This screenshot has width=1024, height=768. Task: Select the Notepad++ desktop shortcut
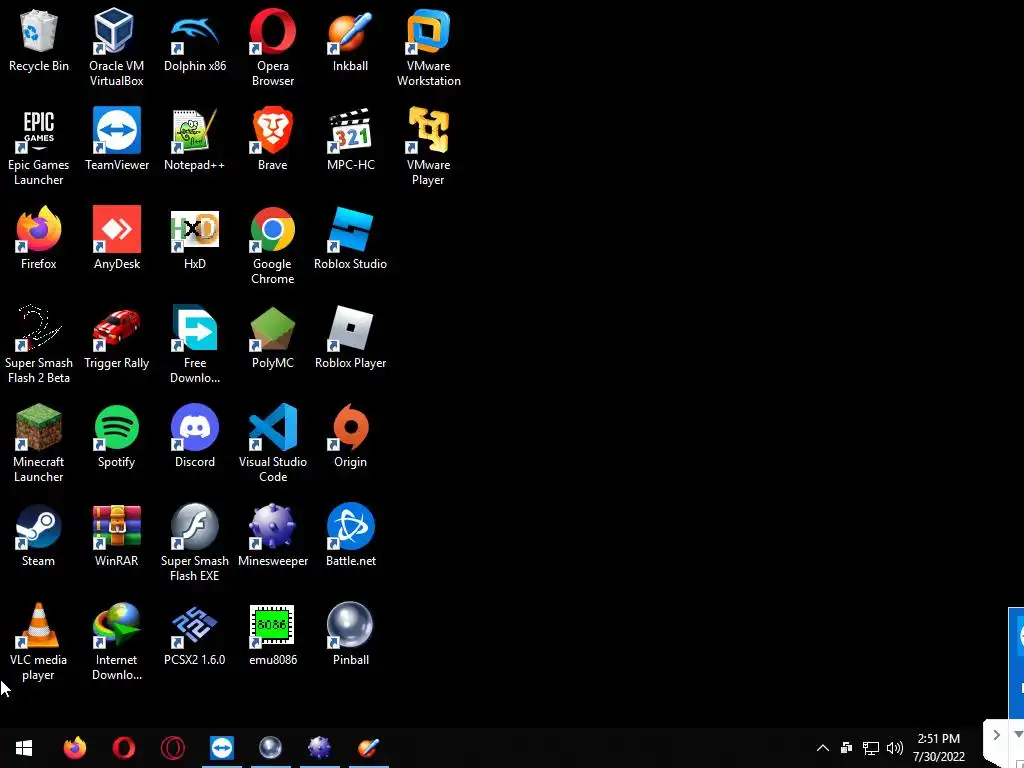point(195,140)
